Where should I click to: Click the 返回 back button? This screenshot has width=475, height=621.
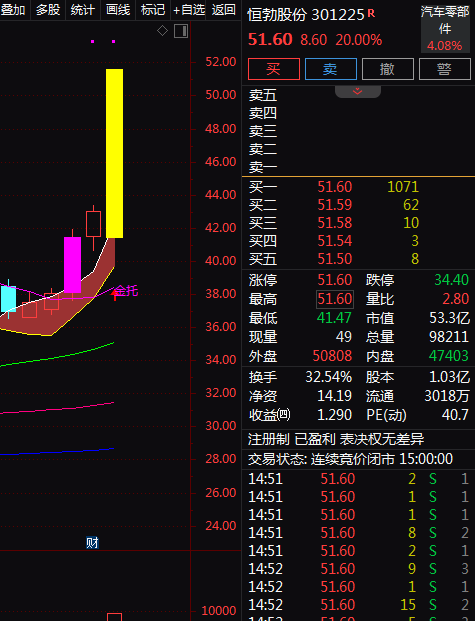(224, 10)
